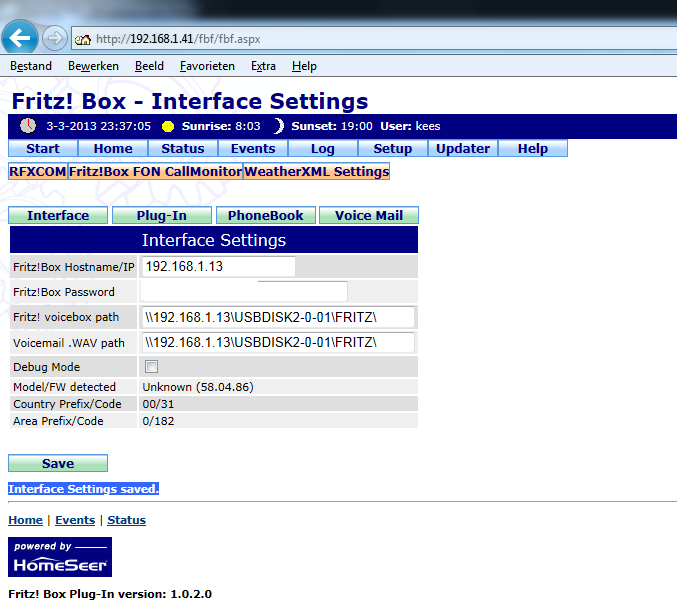
Task: Switch to the Plug-In tab
Action: [x=161, y=215]
